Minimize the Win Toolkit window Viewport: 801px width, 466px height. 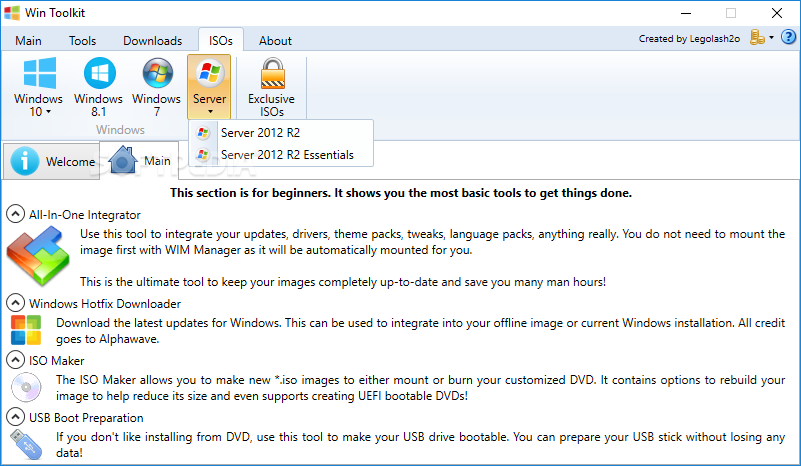click(x=686, y=13)
